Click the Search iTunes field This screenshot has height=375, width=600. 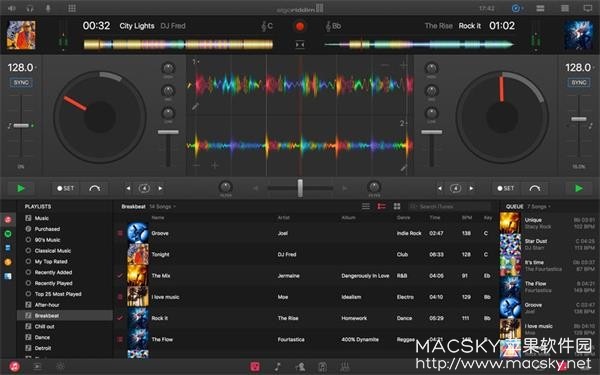tap(450, 207)
